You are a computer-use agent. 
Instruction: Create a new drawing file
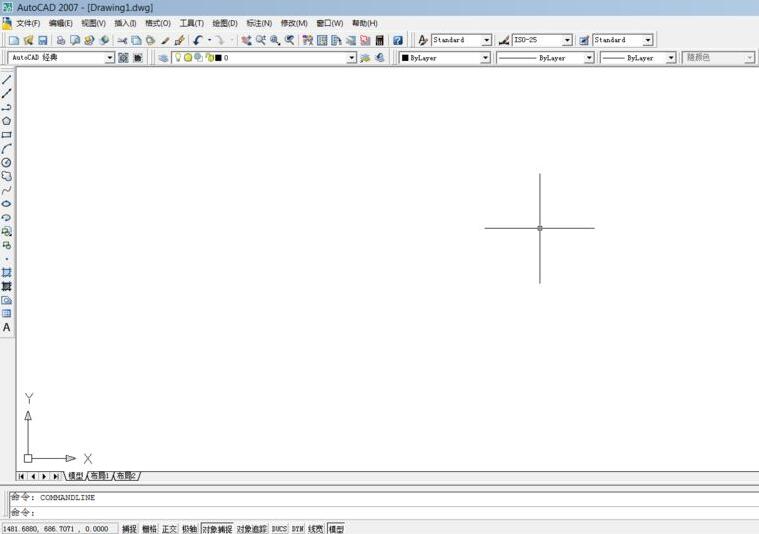point(14,40)
